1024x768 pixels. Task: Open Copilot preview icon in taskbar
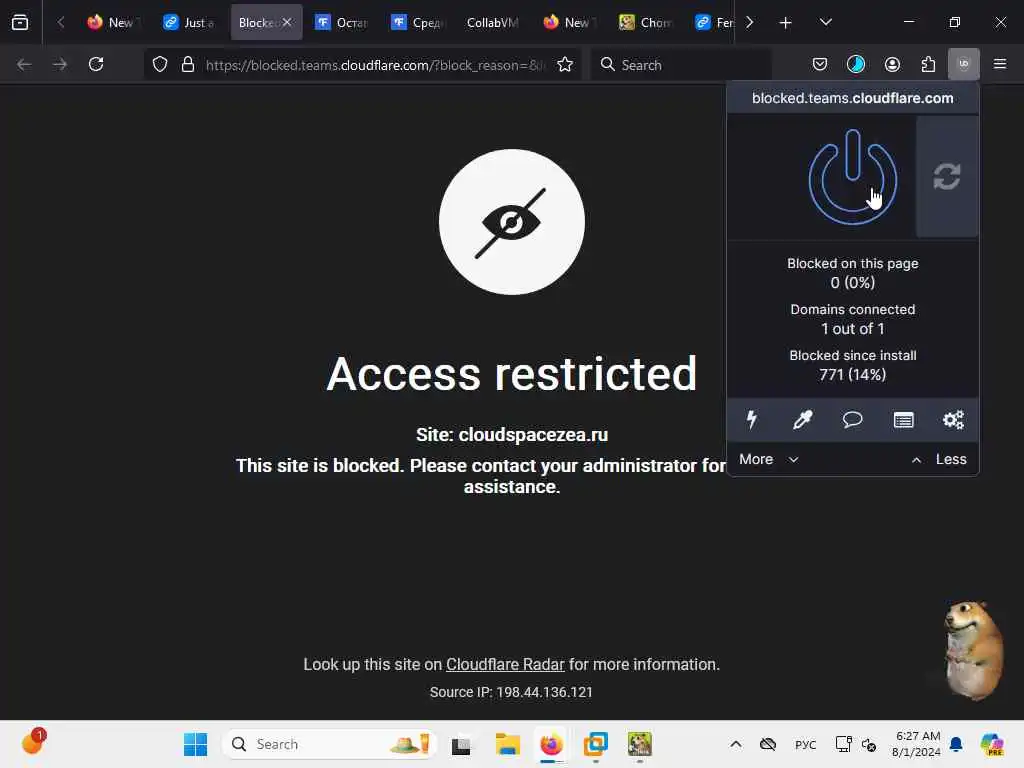click(992, 744)
